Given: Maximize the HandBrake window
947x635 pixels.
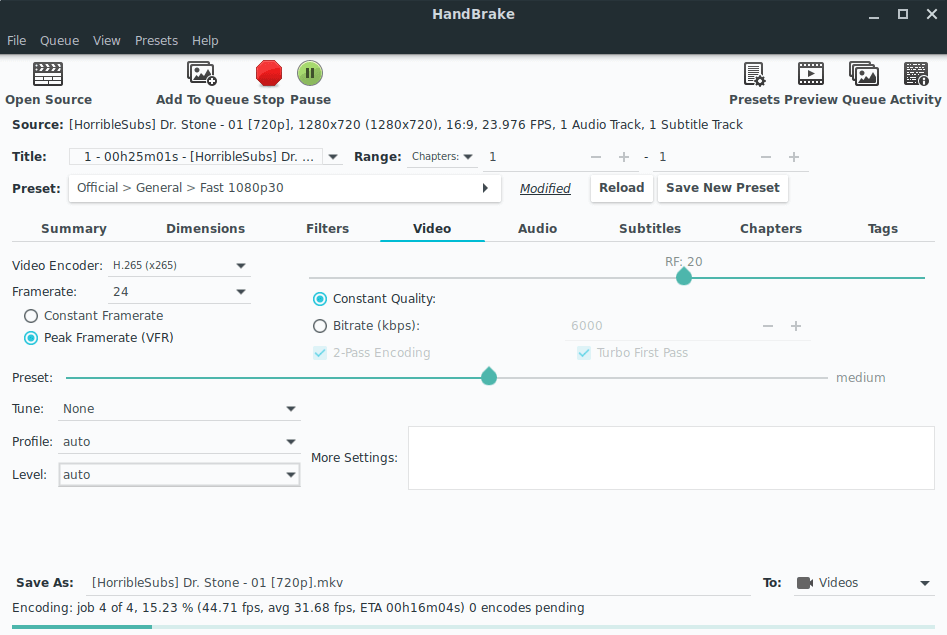Looking at the screenshot, I should 902,15.
